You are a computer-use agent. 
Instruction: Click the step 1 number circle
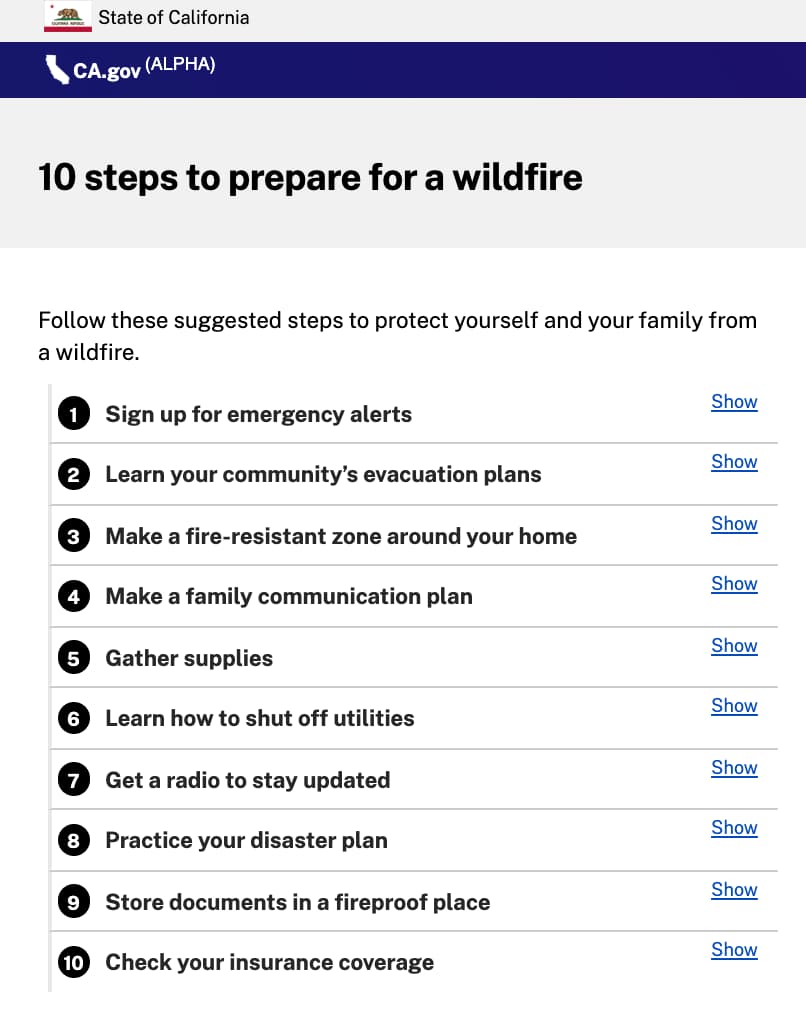pyautogui.click(x=73, y=414)
